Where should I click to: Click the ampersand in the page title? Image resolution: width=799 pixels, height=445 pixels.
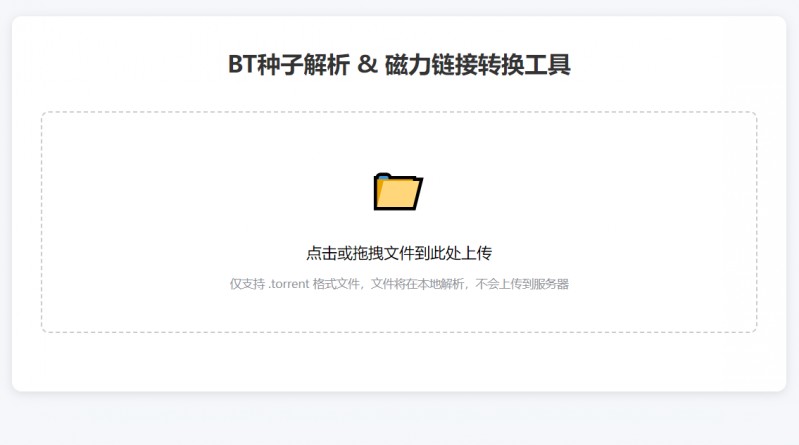pyautogui.click(x=367, y=65)
